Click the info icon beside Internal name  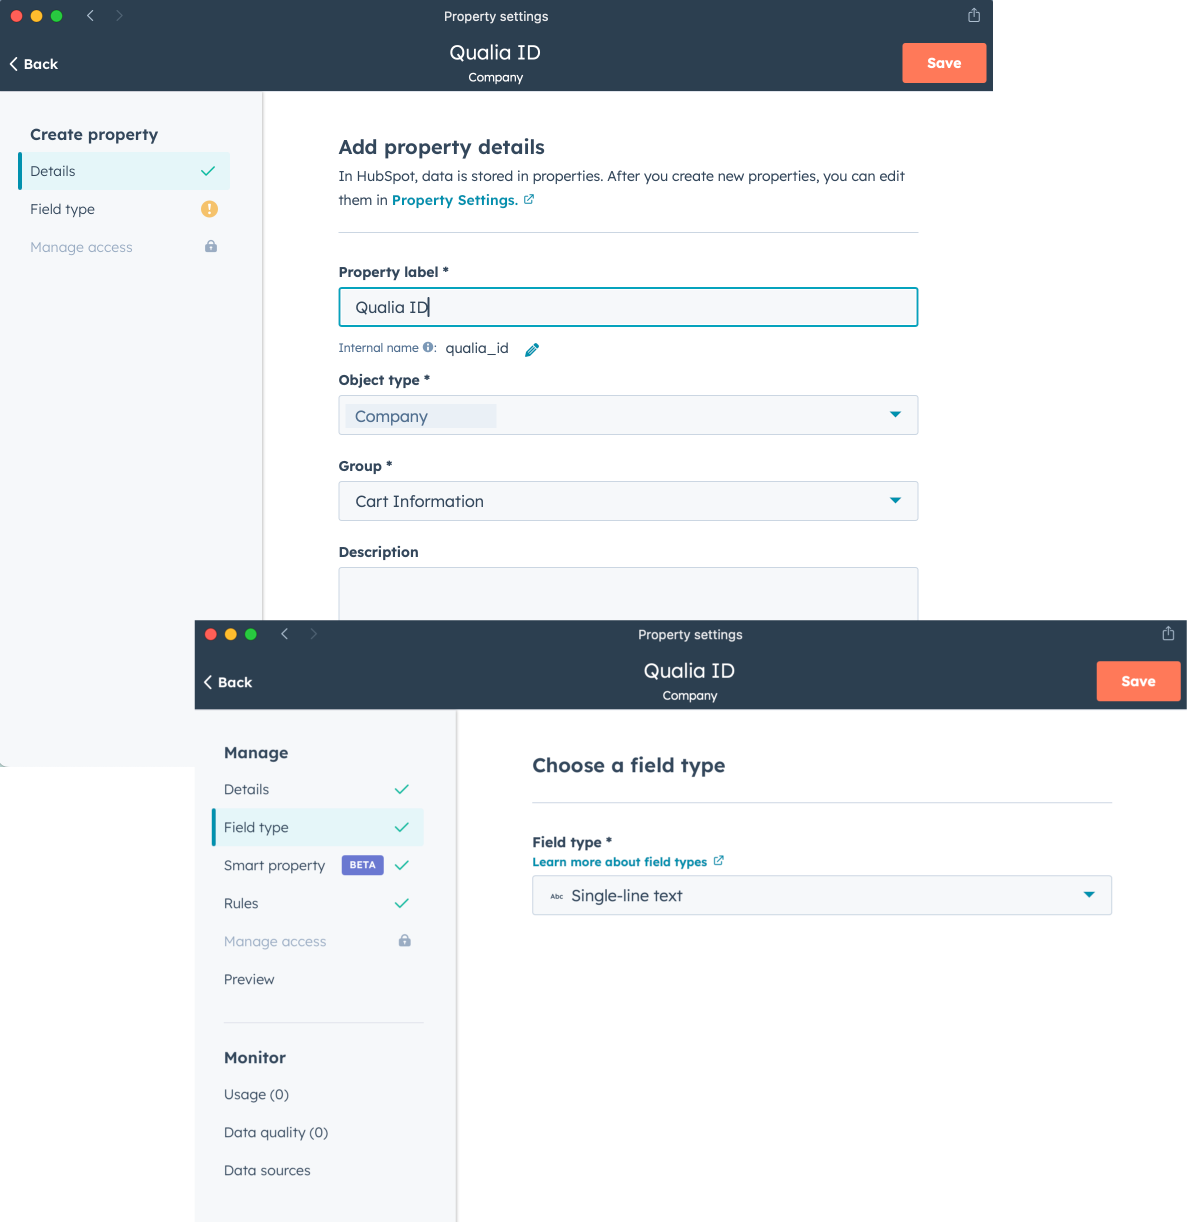[x=429, y=348]
